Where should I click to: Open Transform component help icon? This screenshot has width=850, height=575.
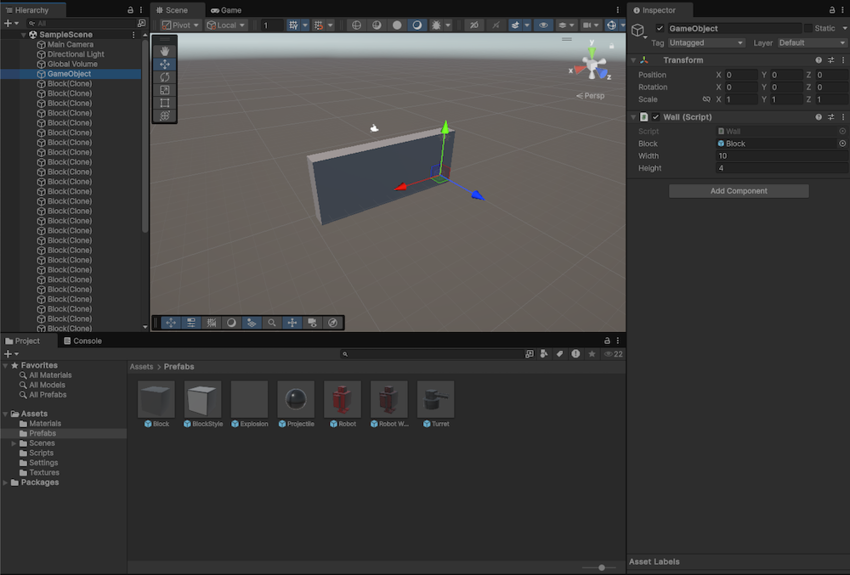[818, 61]
